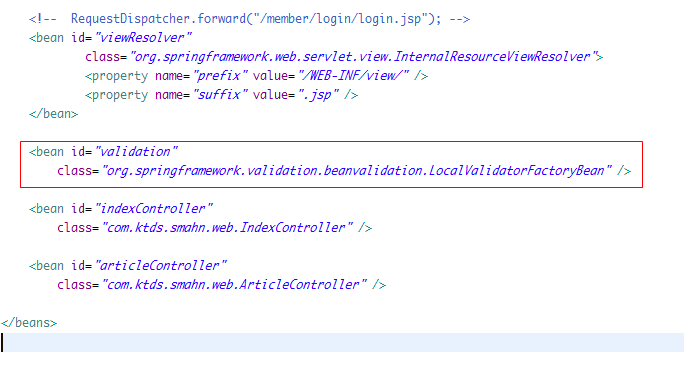Click the indexController bean id
This screenshot has width=684, height=376.
(154, 209)
